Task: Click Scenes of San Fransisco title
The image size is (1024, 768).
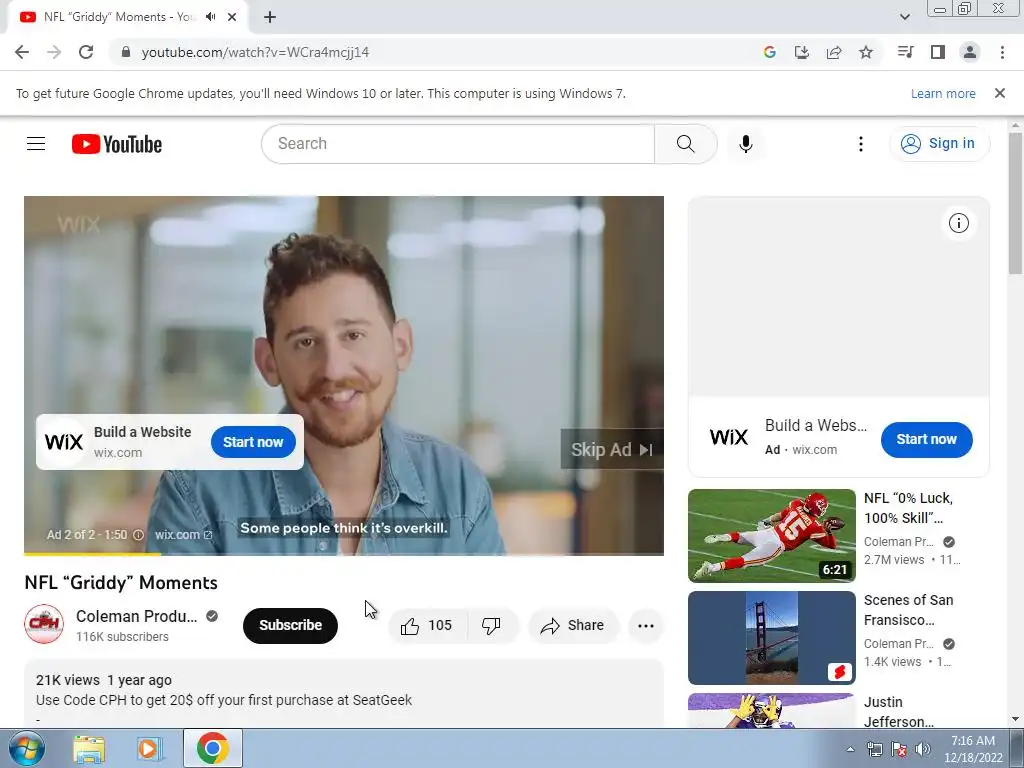Action: coord(908,610)
